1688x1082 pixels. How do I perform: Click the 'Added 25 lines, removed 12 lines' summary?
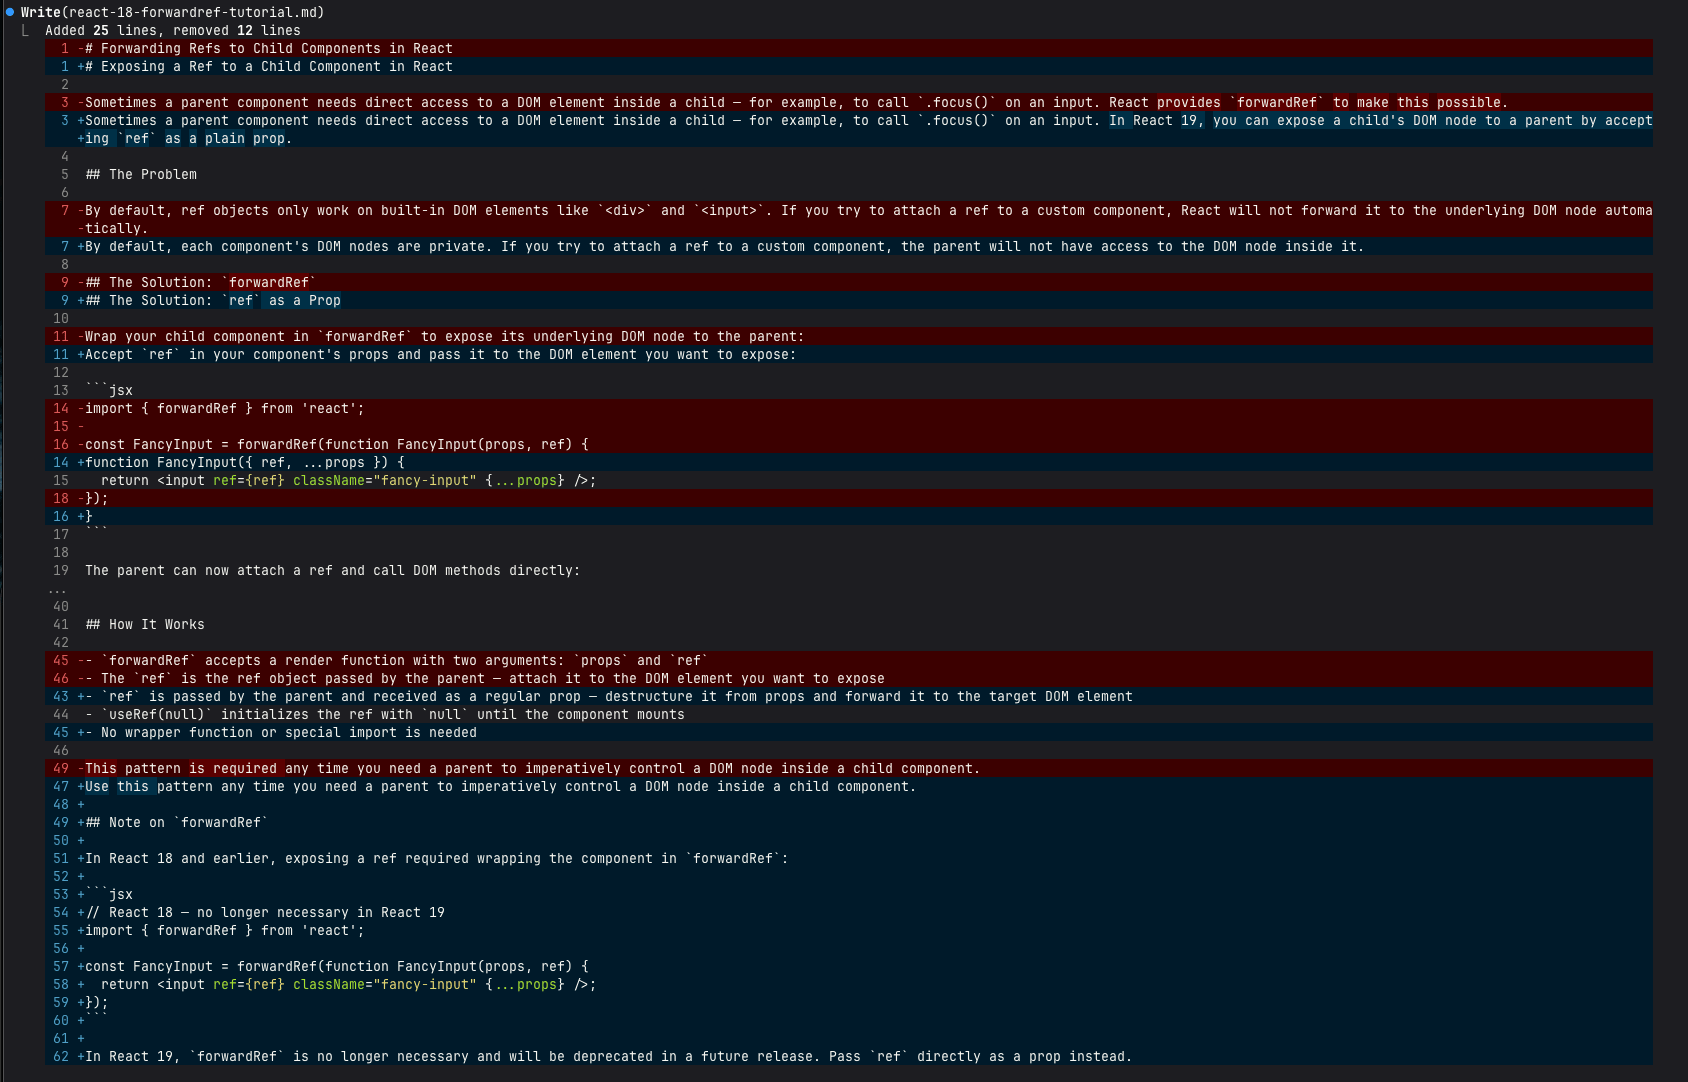(x=173, y=30)
